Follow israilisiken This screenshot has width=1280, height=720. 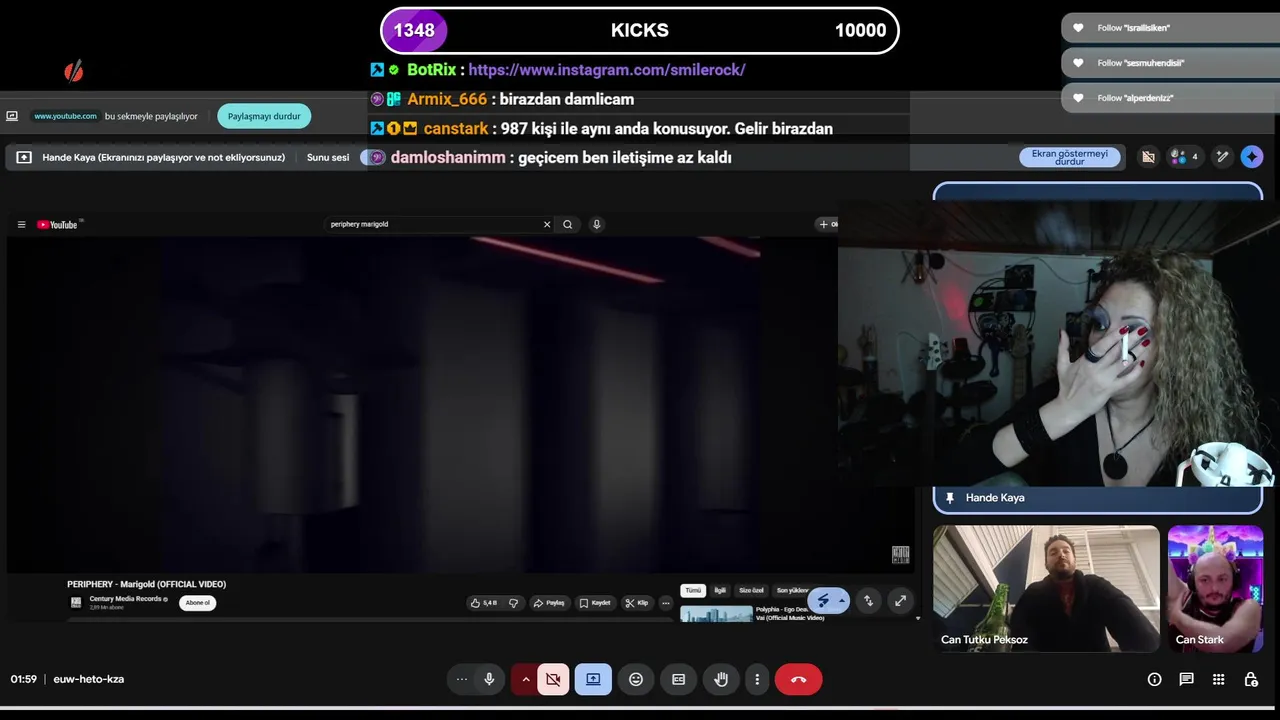1170,28
